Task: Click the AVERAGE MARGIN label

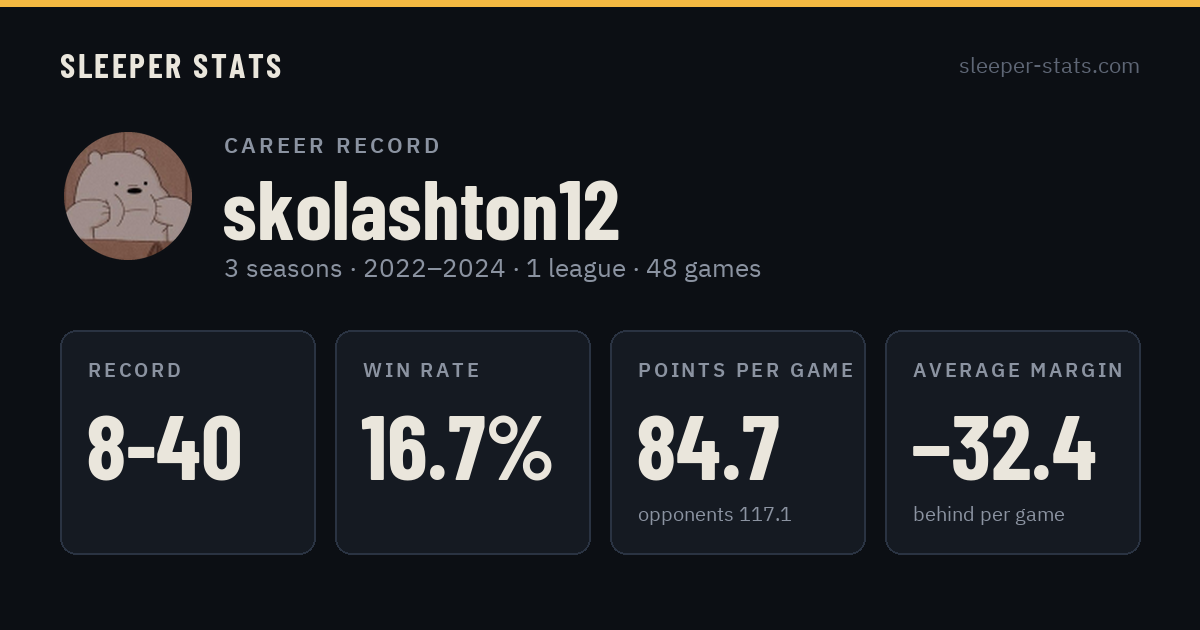Action: click(x=1018, y=371)
